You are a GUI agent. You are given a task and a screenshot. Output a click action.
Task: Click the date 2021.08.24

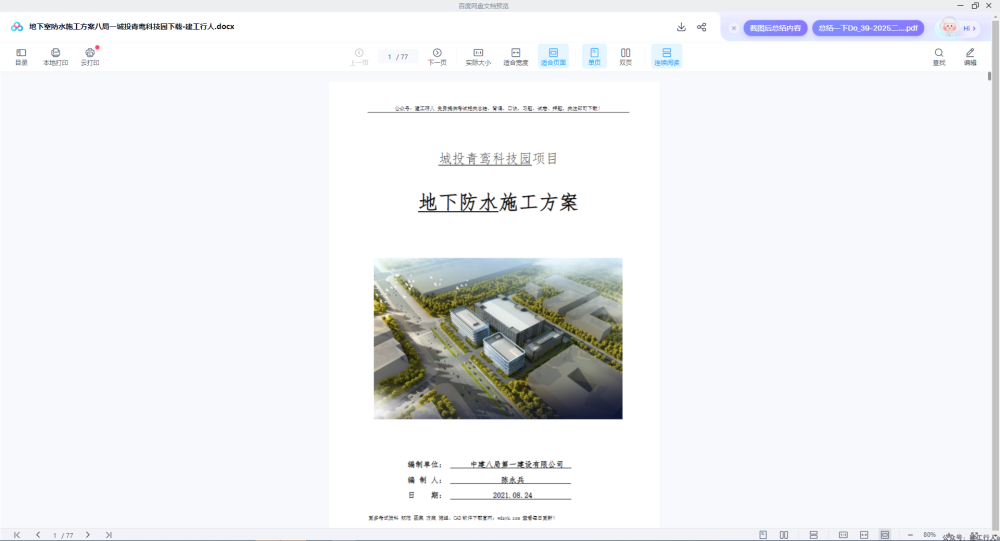[512, 495]
